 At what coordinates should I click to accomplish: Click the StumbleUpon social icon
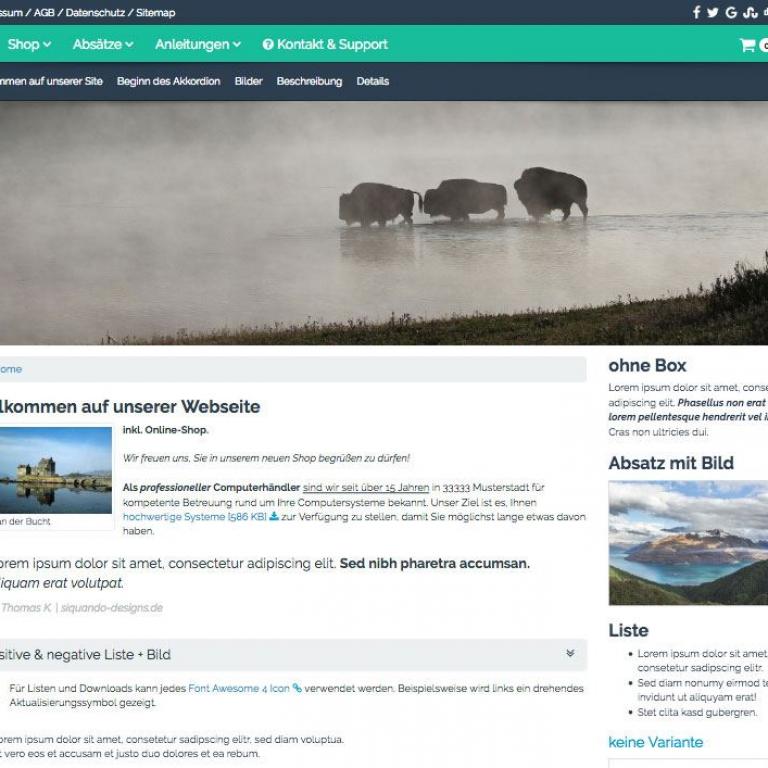pyautogui.click(x=749, y=13)
